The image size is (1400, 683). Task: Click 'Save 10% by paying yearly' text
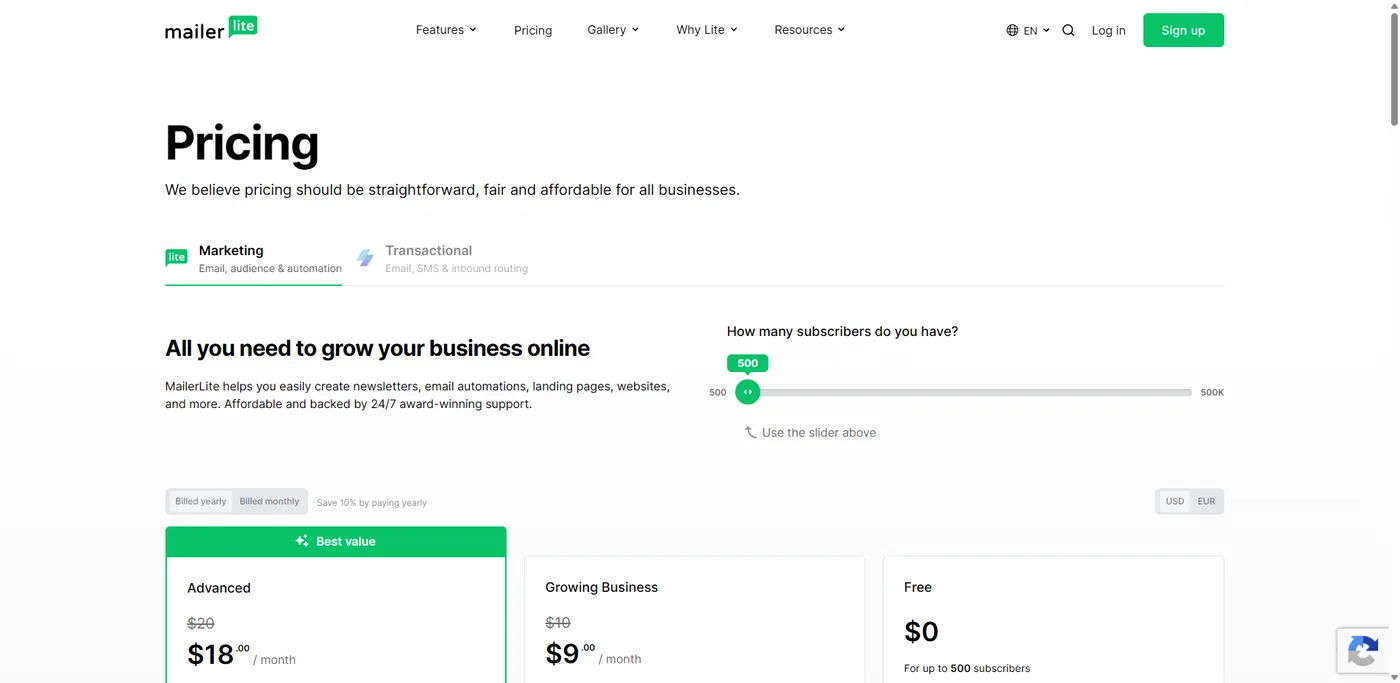[372, 503]
